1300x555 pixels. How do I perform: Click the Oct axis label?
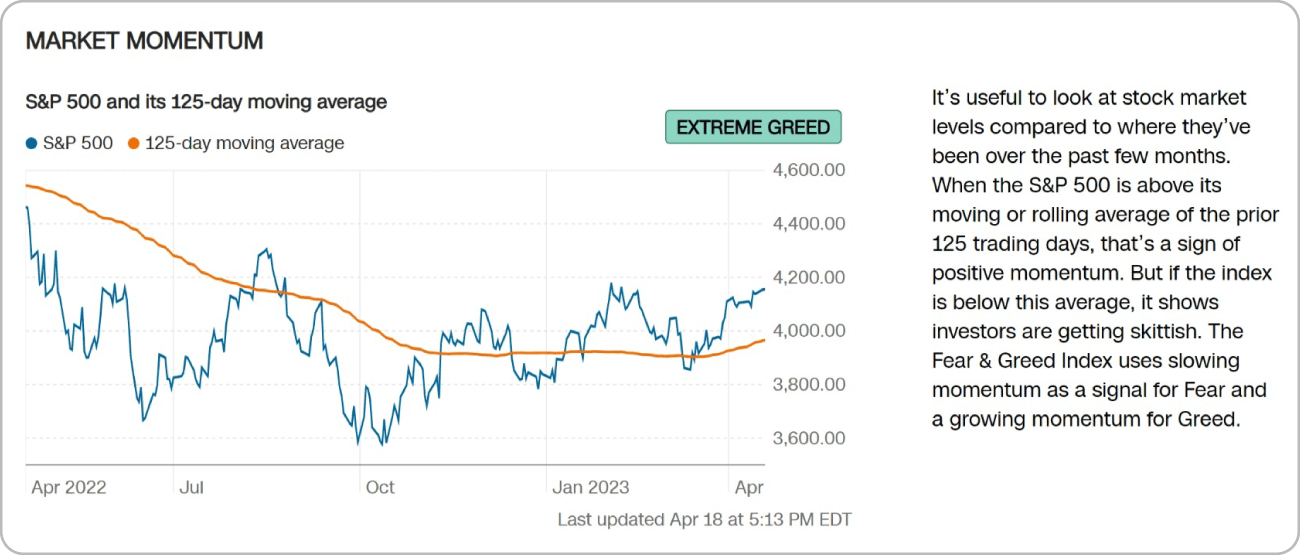(x=380, y=487)
